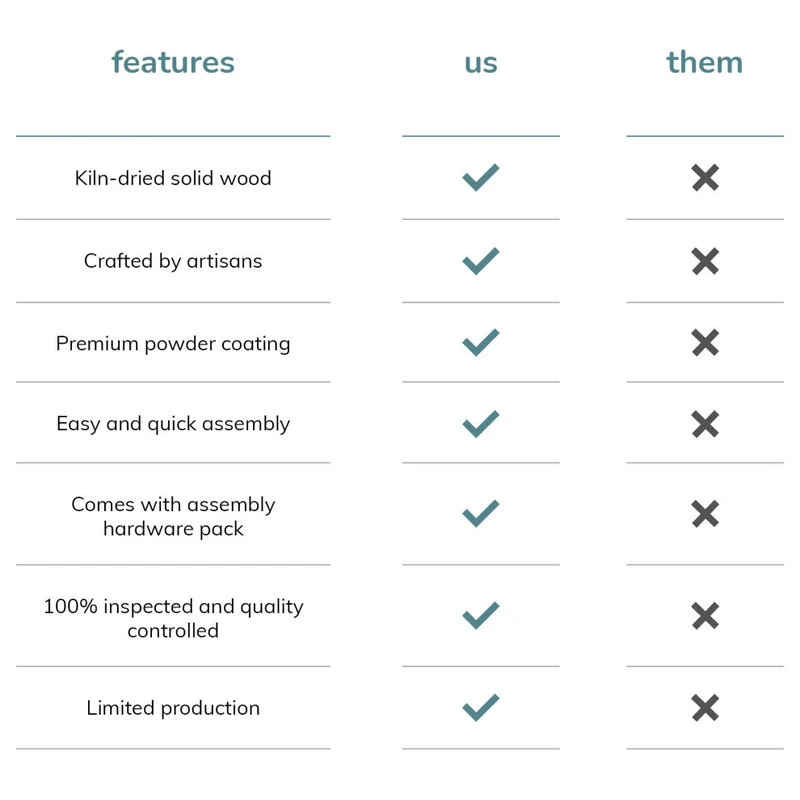Image resolution: width=800 pixels, height=800 pixels.
Task: Click the checkmark beside Crafted by artisans
Action: point(480,261)
